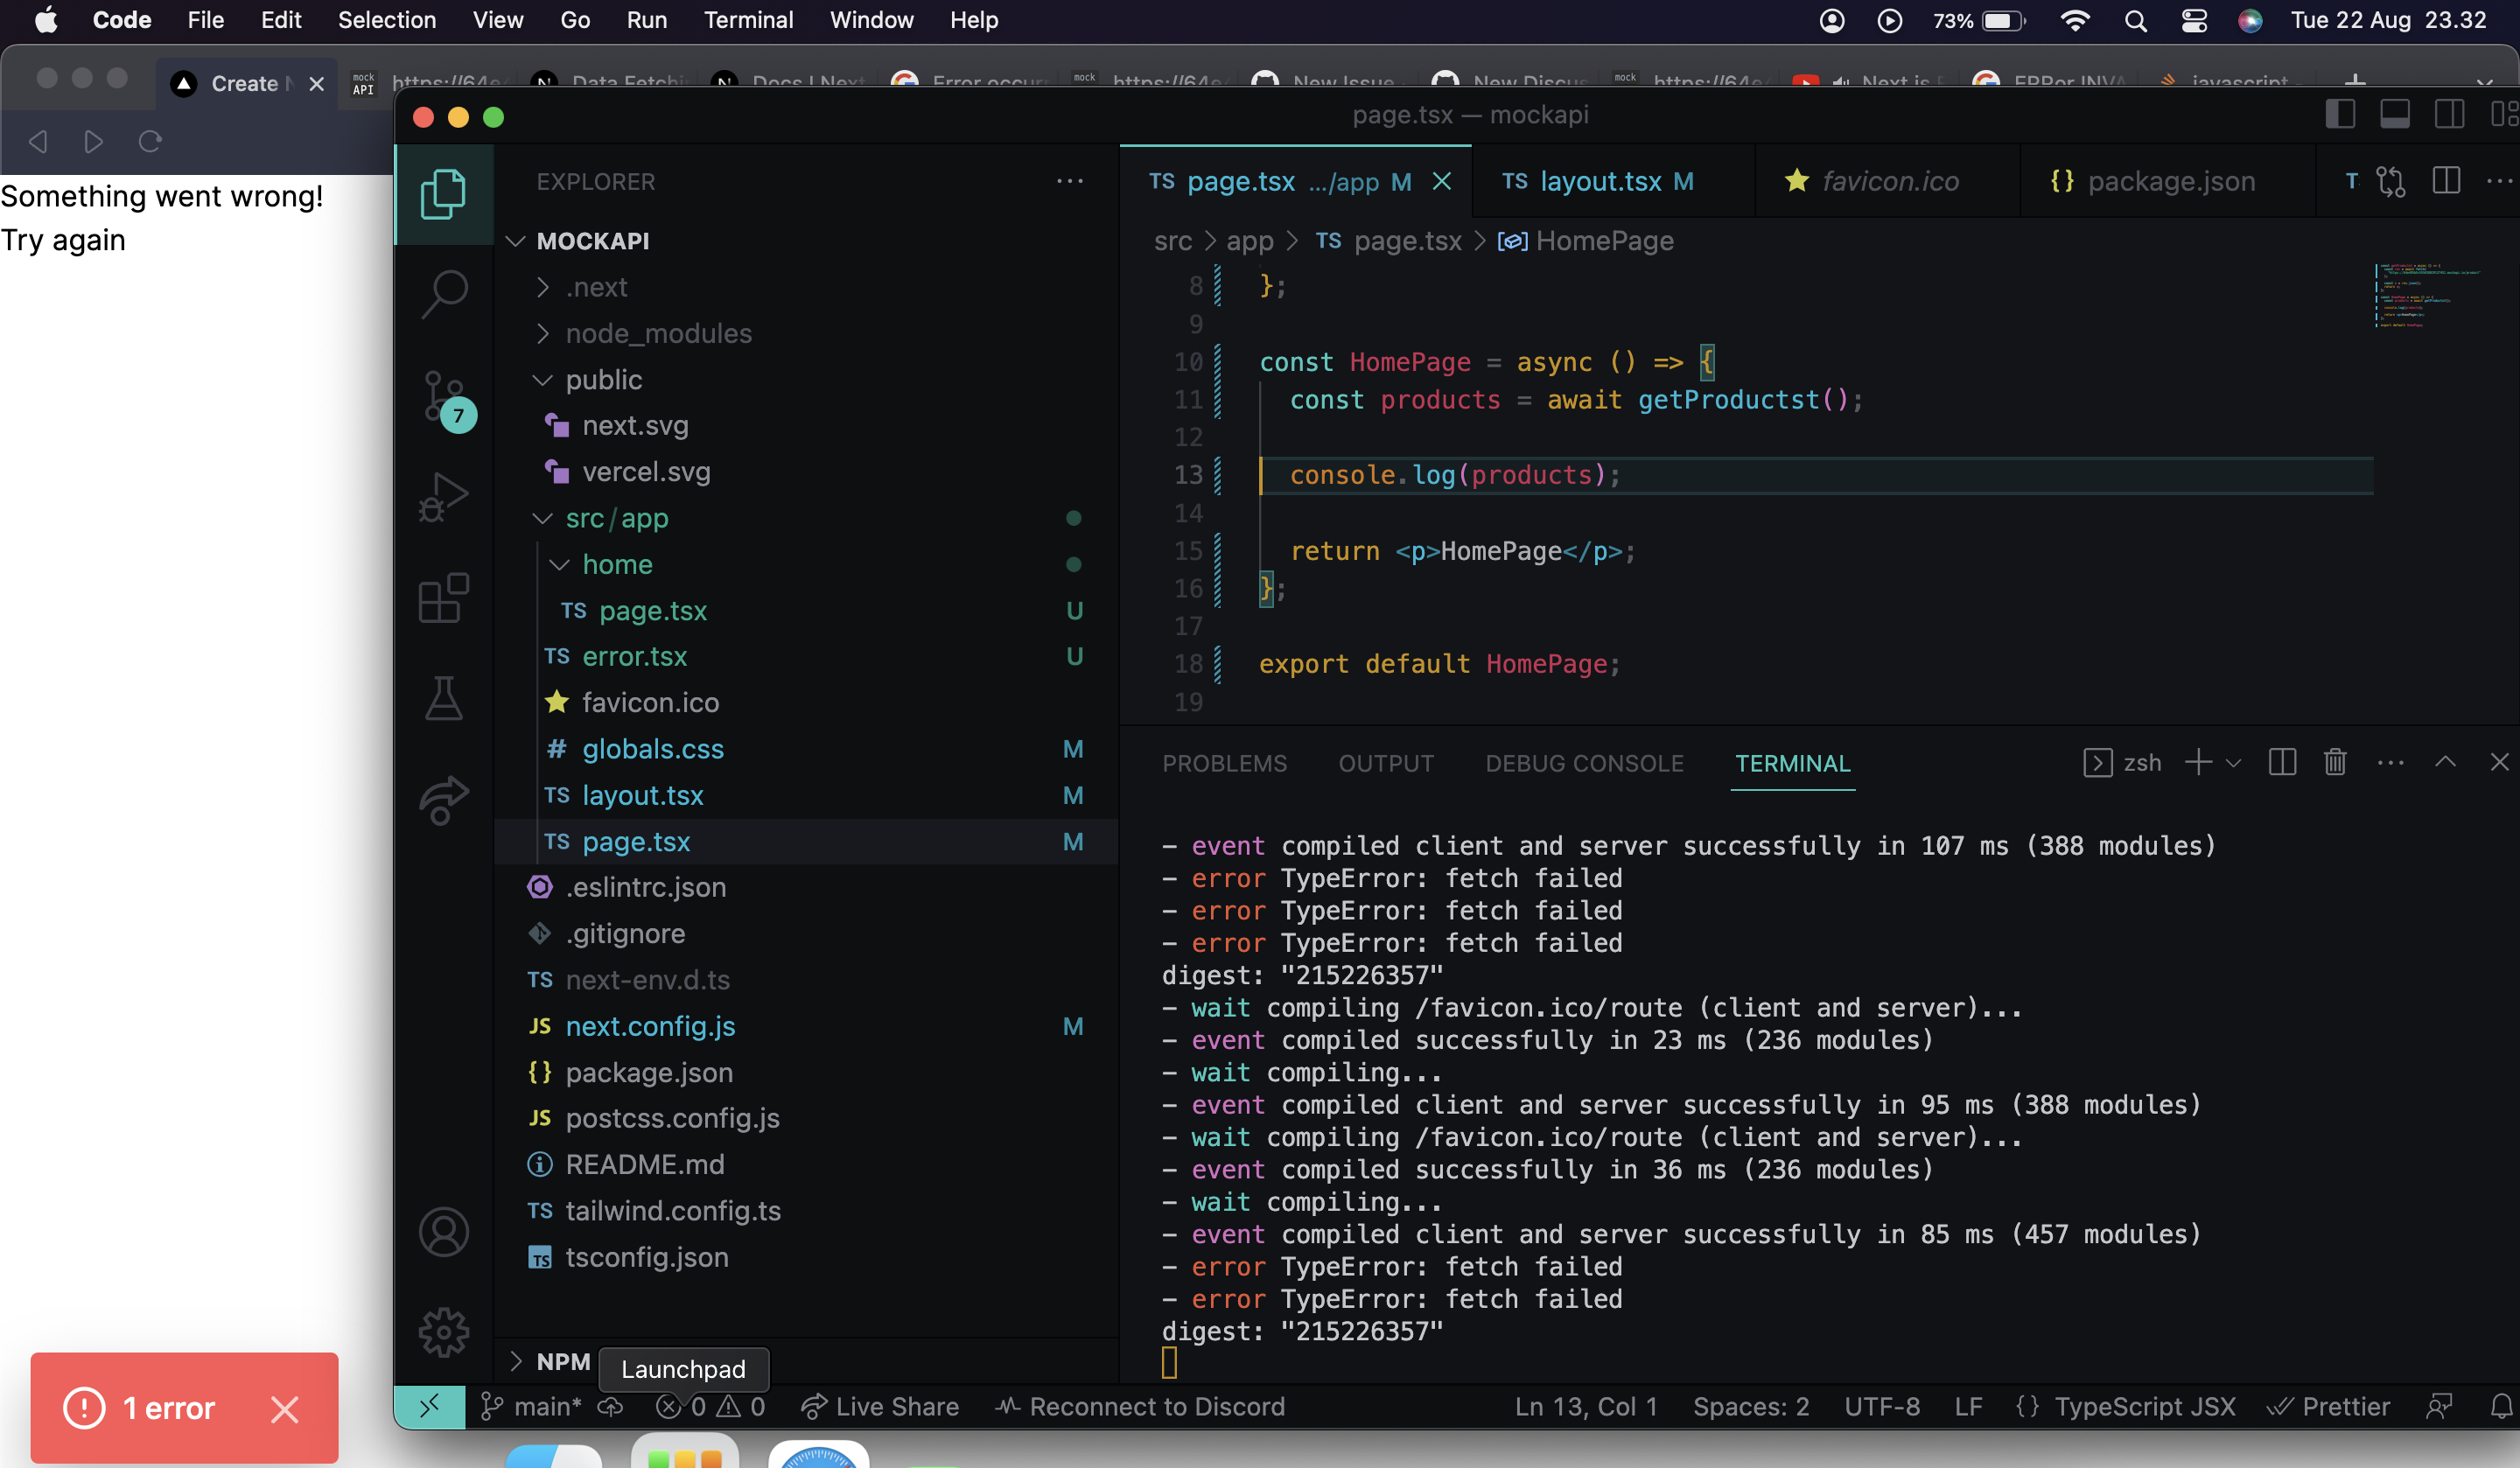Screen dimensions: 2520x1468
Task: Toggle the bottom panel visibility
Action: tap(2395, 114)
